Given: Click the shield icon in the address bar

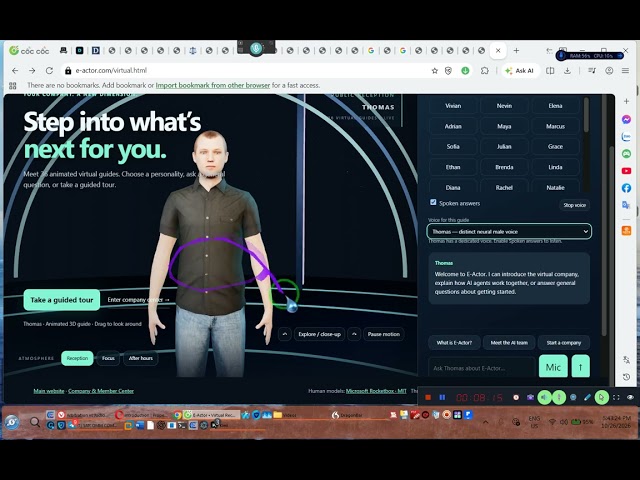Looking at the screenshot, I should [448, 71].
